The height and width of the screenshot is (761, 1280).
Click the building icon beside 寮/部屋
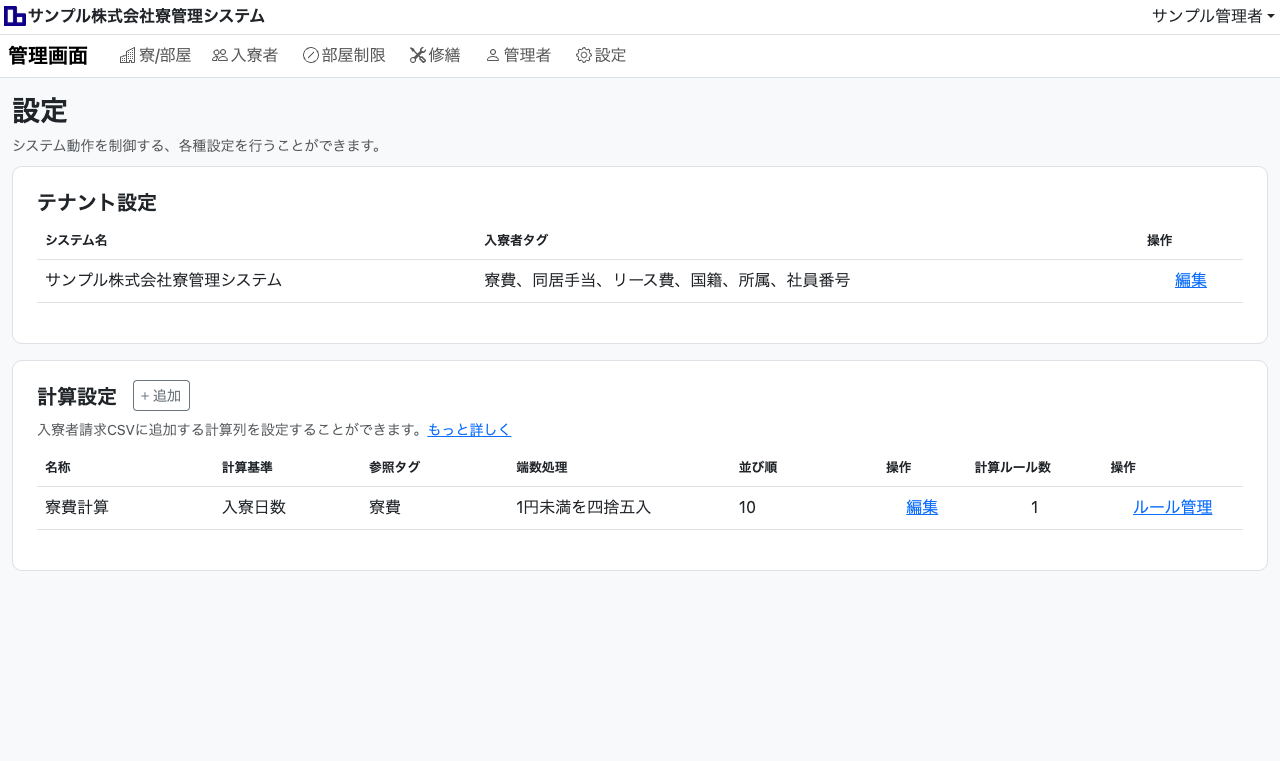click(x=127, y=56)
